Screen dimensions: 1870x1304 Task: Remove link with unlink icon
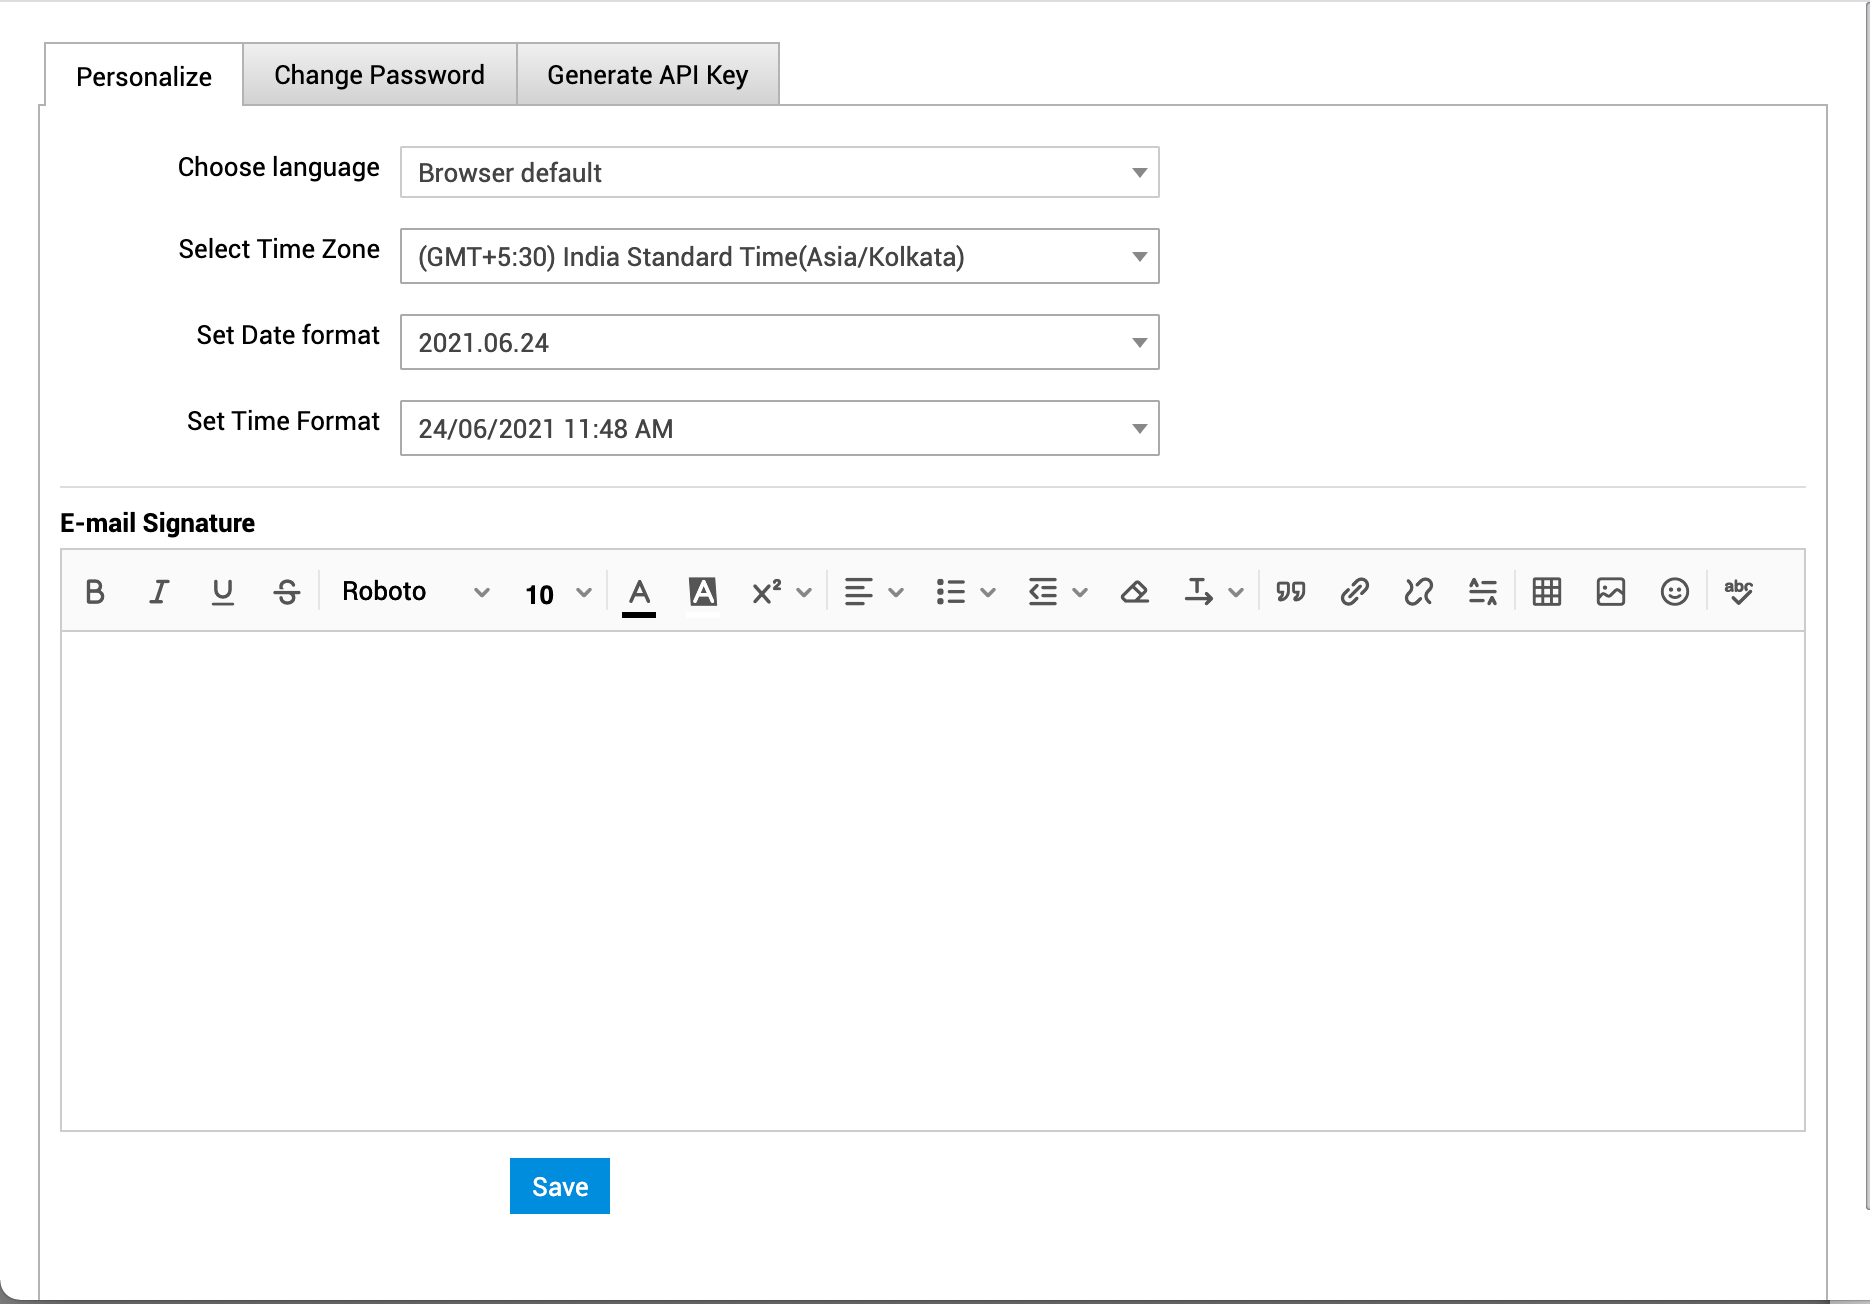click(1419, 592)
